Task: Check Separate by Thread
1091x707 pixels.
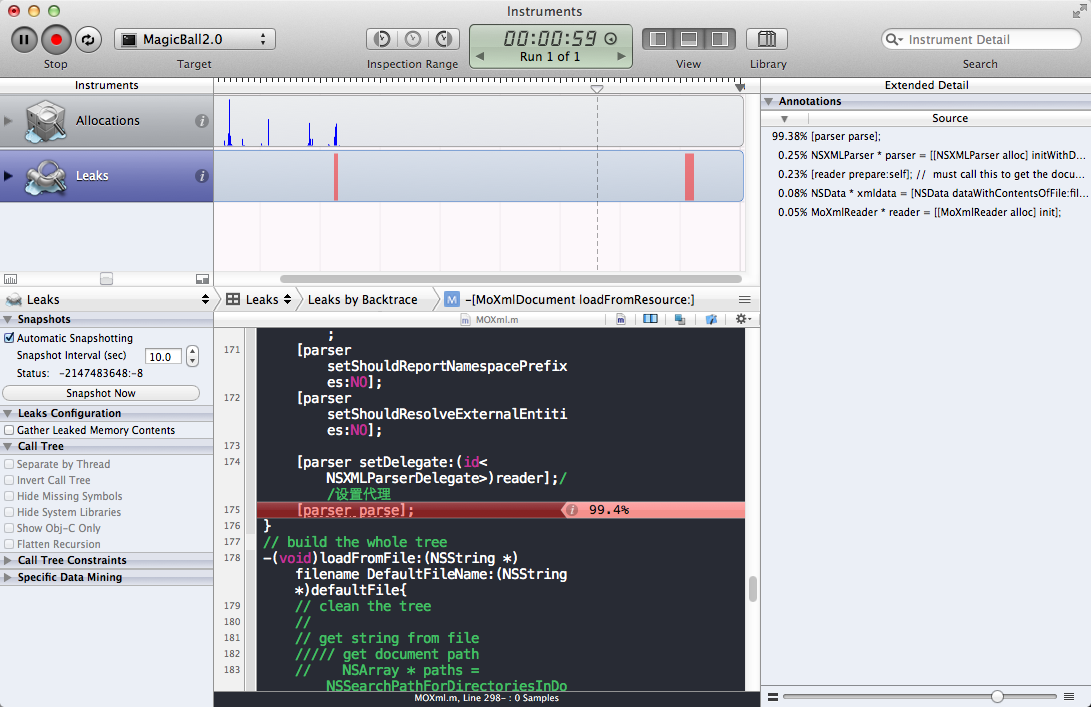Action: [x=9, y=463]
